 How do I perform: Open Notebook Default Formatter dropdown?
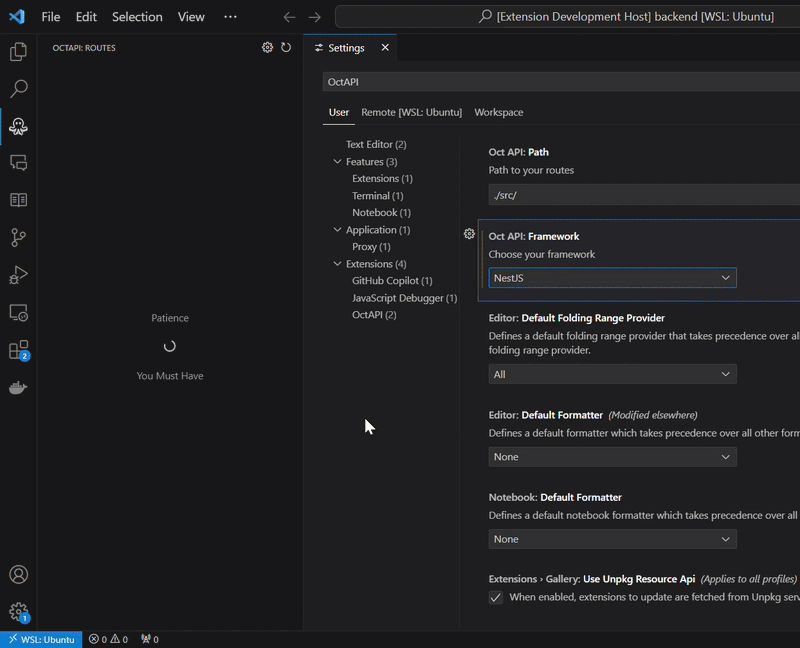[x=612, y=539]
